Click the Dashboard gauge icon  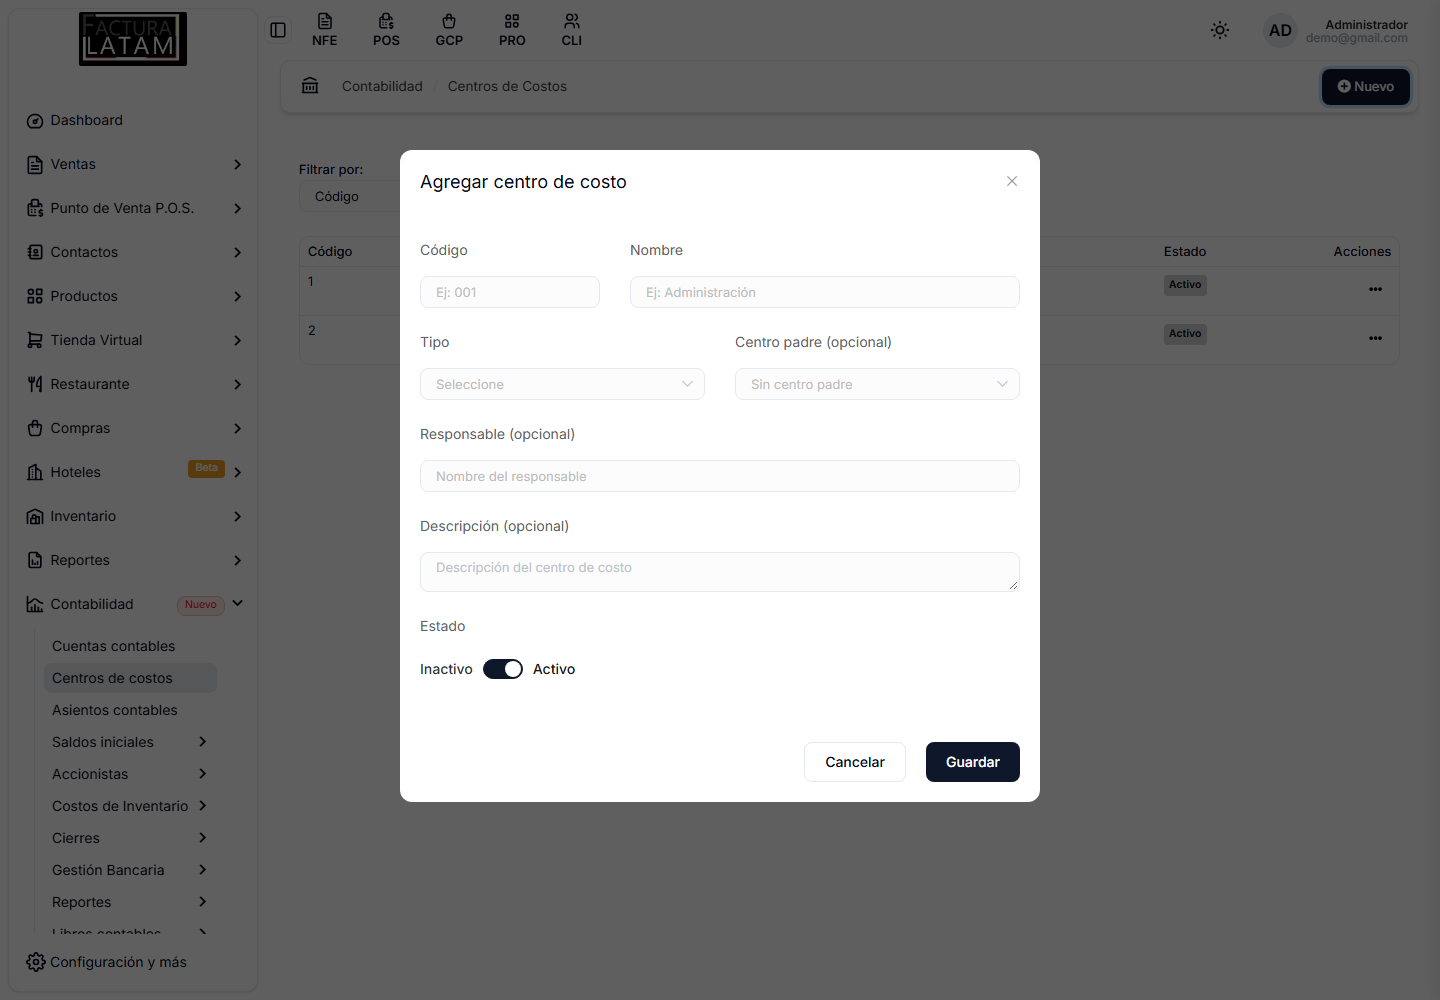point(35,121)
